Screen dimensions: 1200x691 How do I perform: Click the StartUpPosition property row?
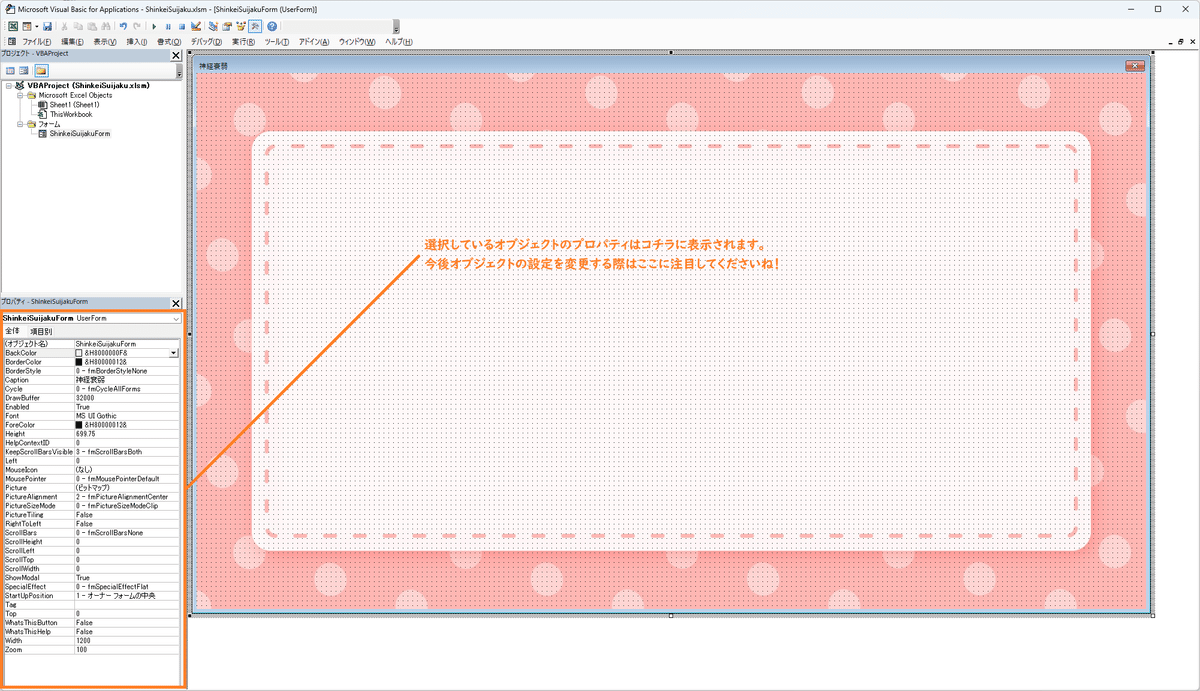(x=92, y=596)
